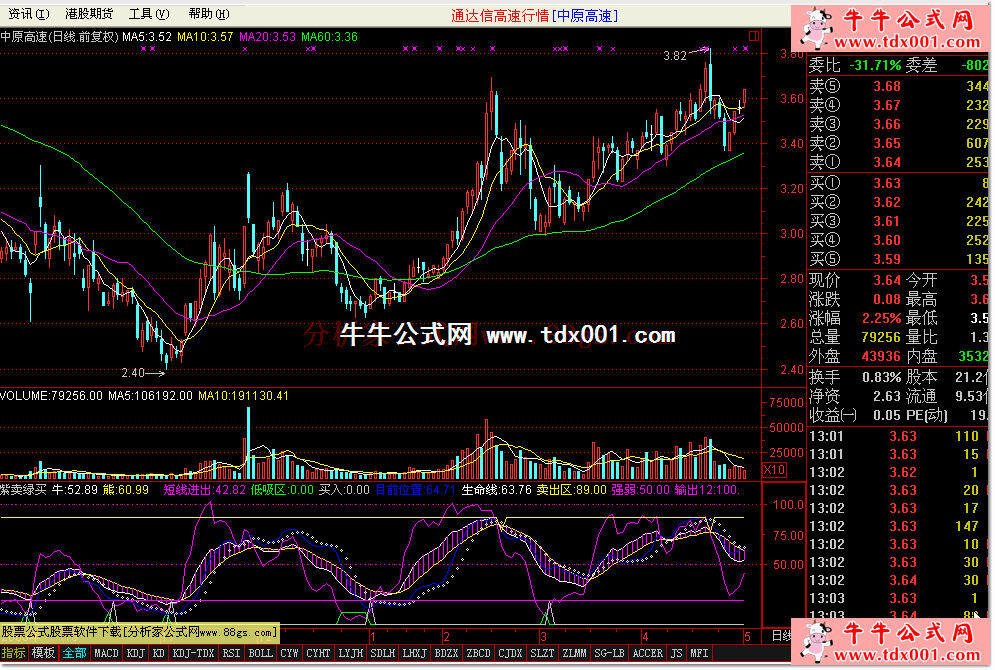Open the 港股期货 menu

click(x=89, y=14)
